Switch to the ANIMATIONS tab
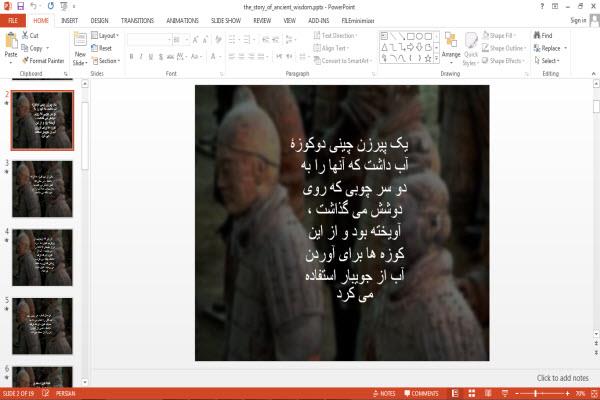Viewport: 600px width, 400px height. coord(183,21)
